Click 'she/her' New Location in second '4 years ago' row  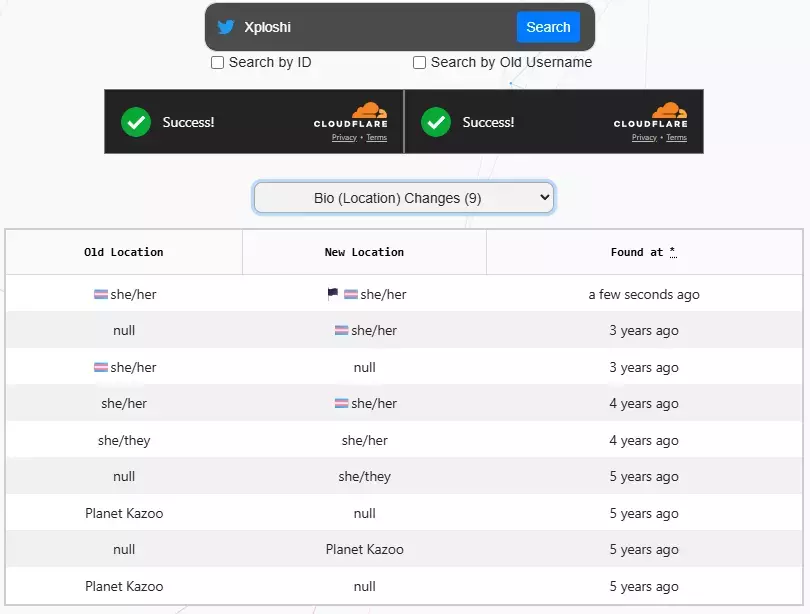coord(365,440)
